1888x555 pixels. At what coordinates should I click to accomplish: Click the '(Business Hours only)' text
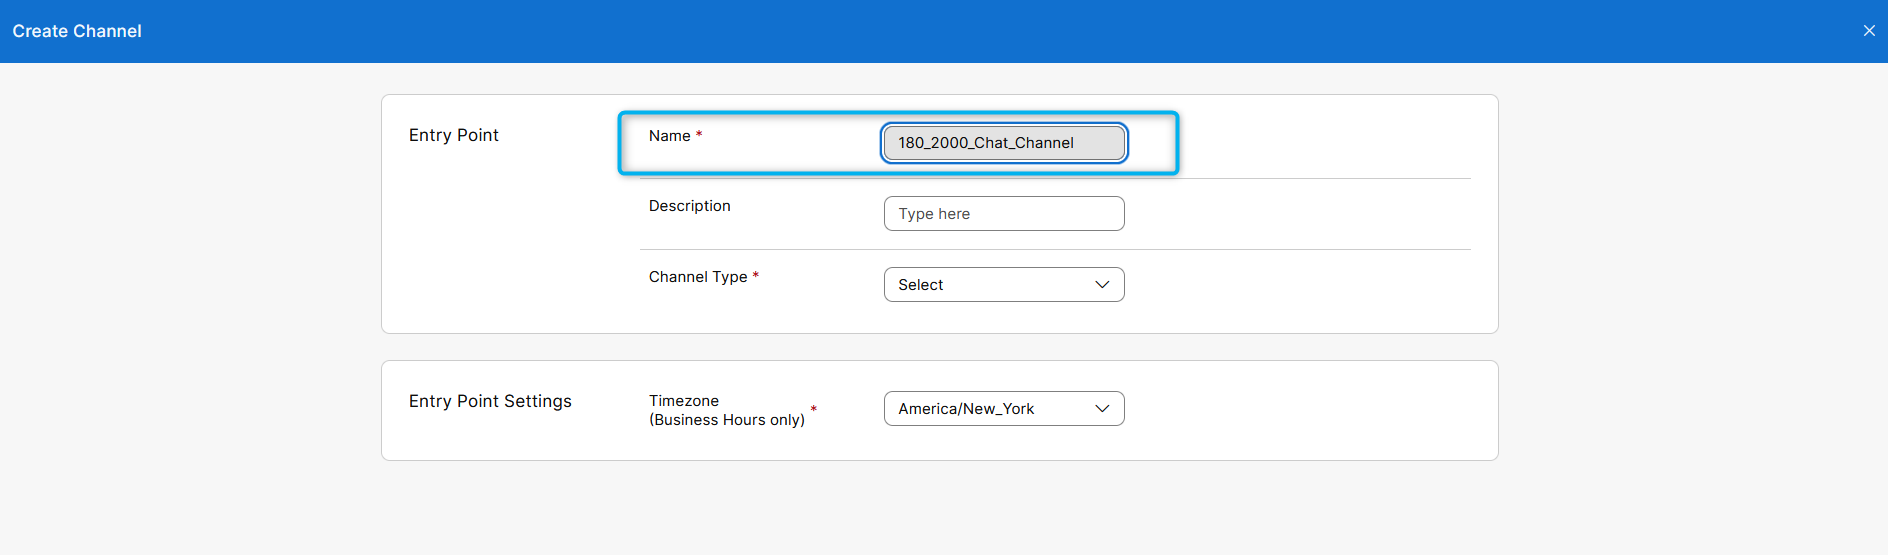click(726, 420)
